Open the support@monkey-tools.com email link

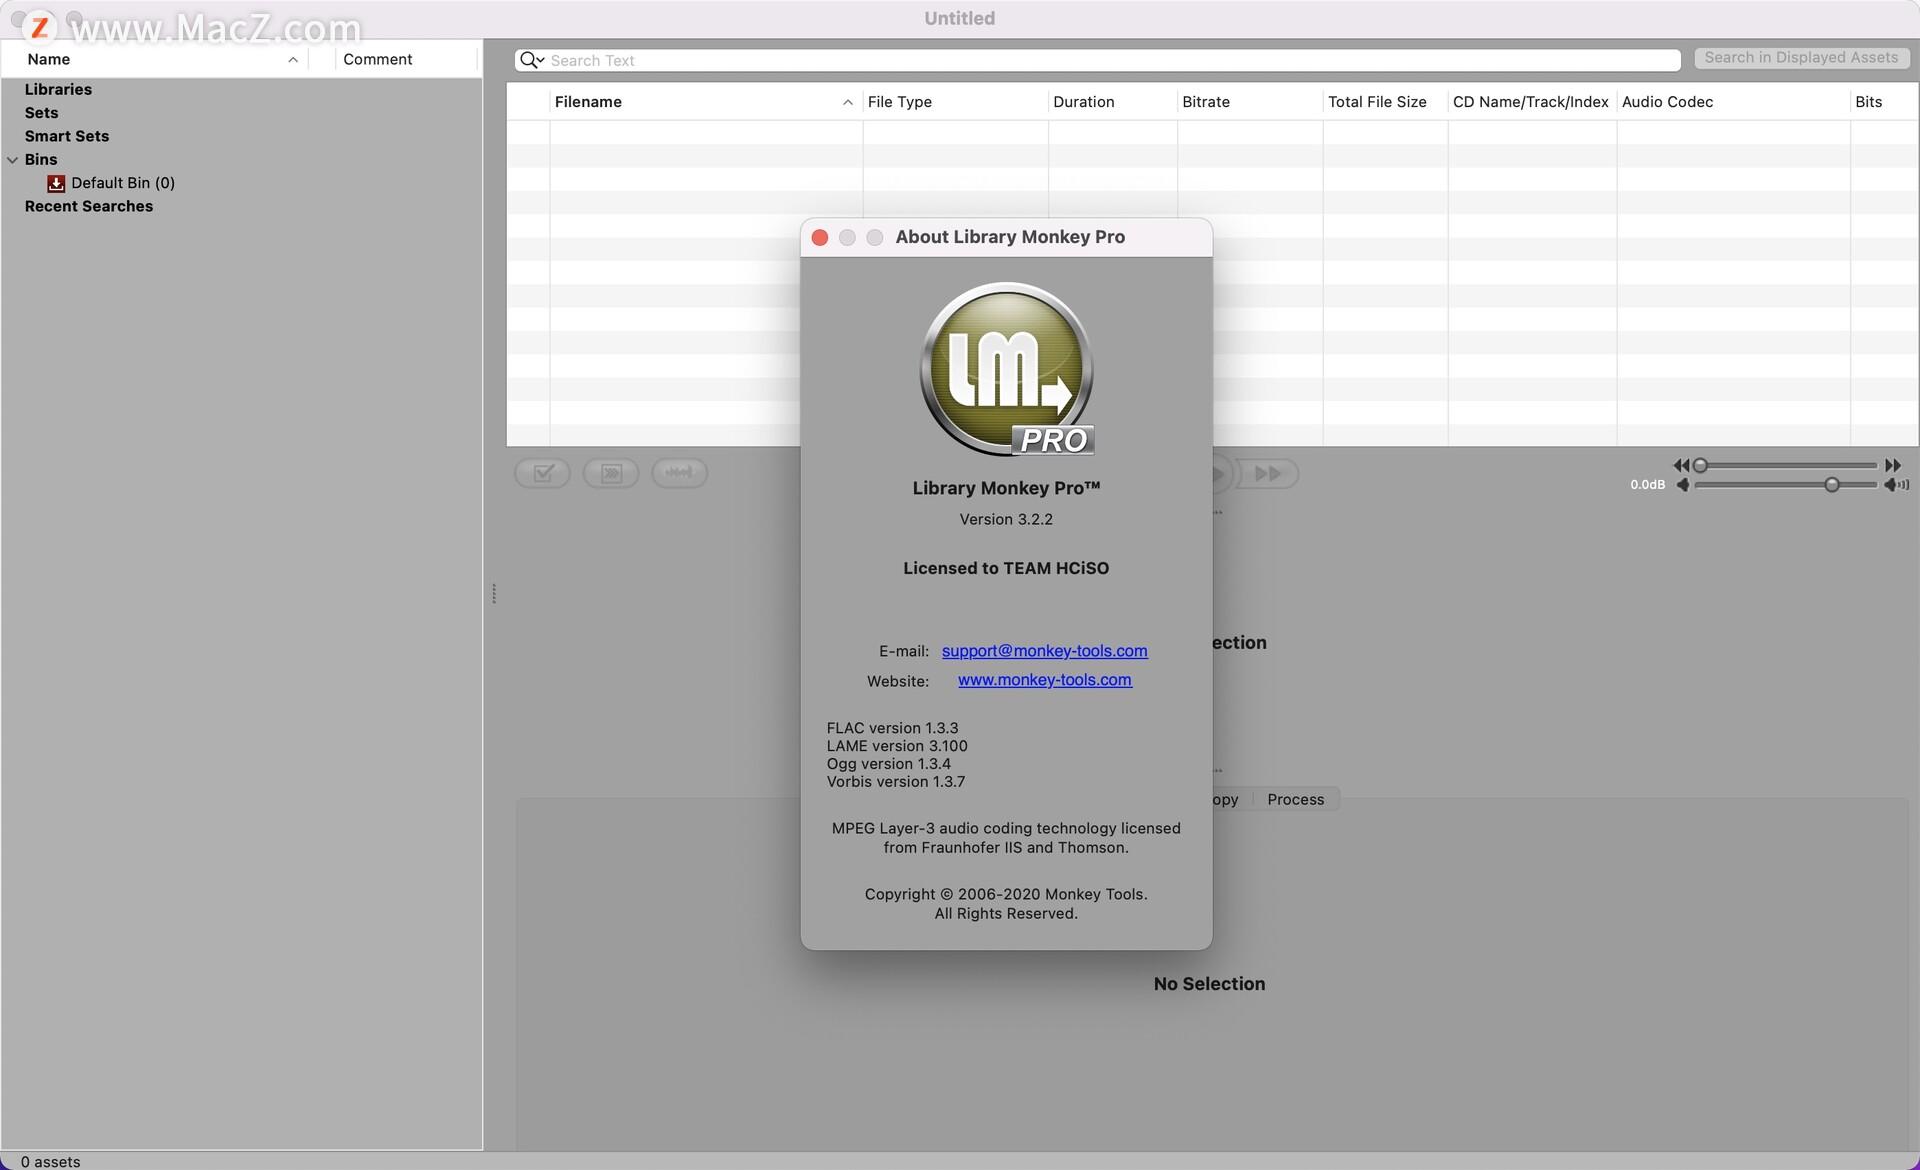1044,649
